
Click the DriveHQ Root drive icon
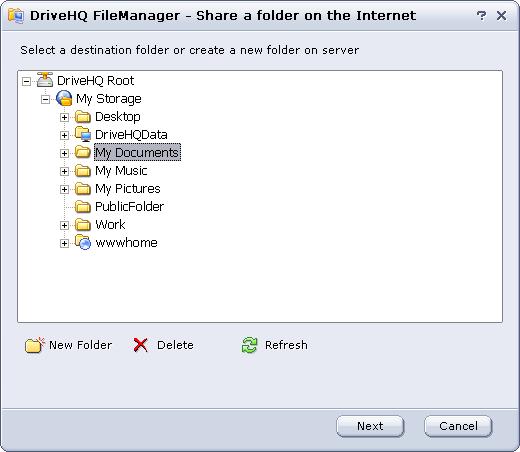pos(45,80)
